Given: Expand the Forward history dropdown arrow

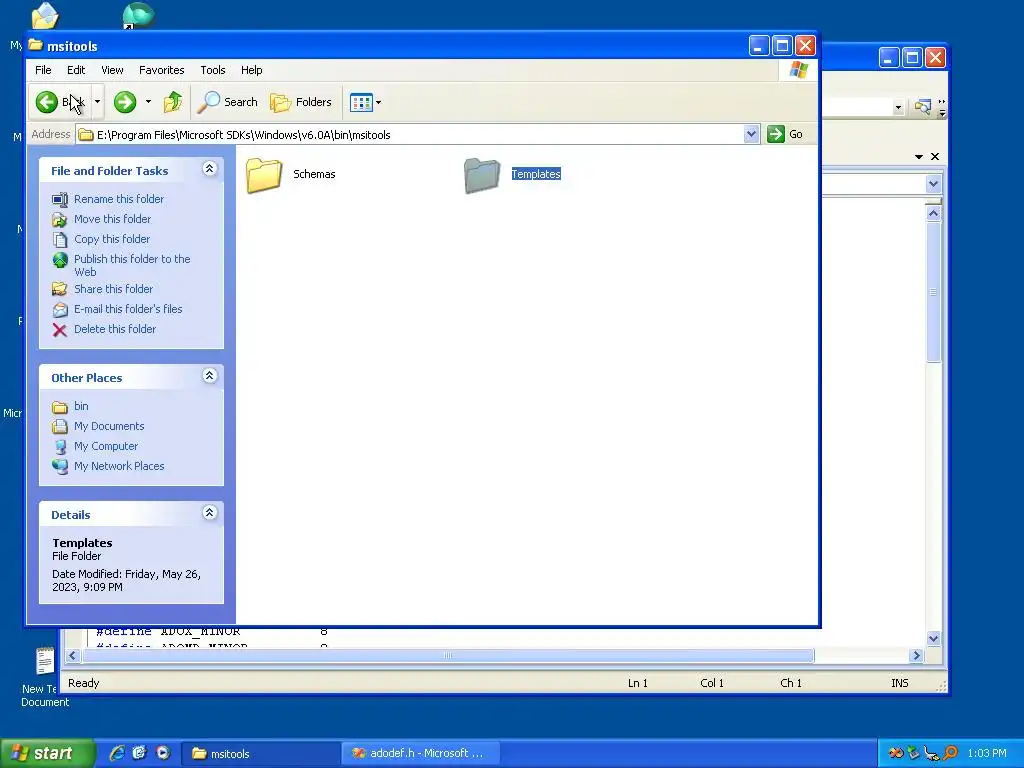Looking at the screenshot, I should pyautogui.click(x=148, y=102).
